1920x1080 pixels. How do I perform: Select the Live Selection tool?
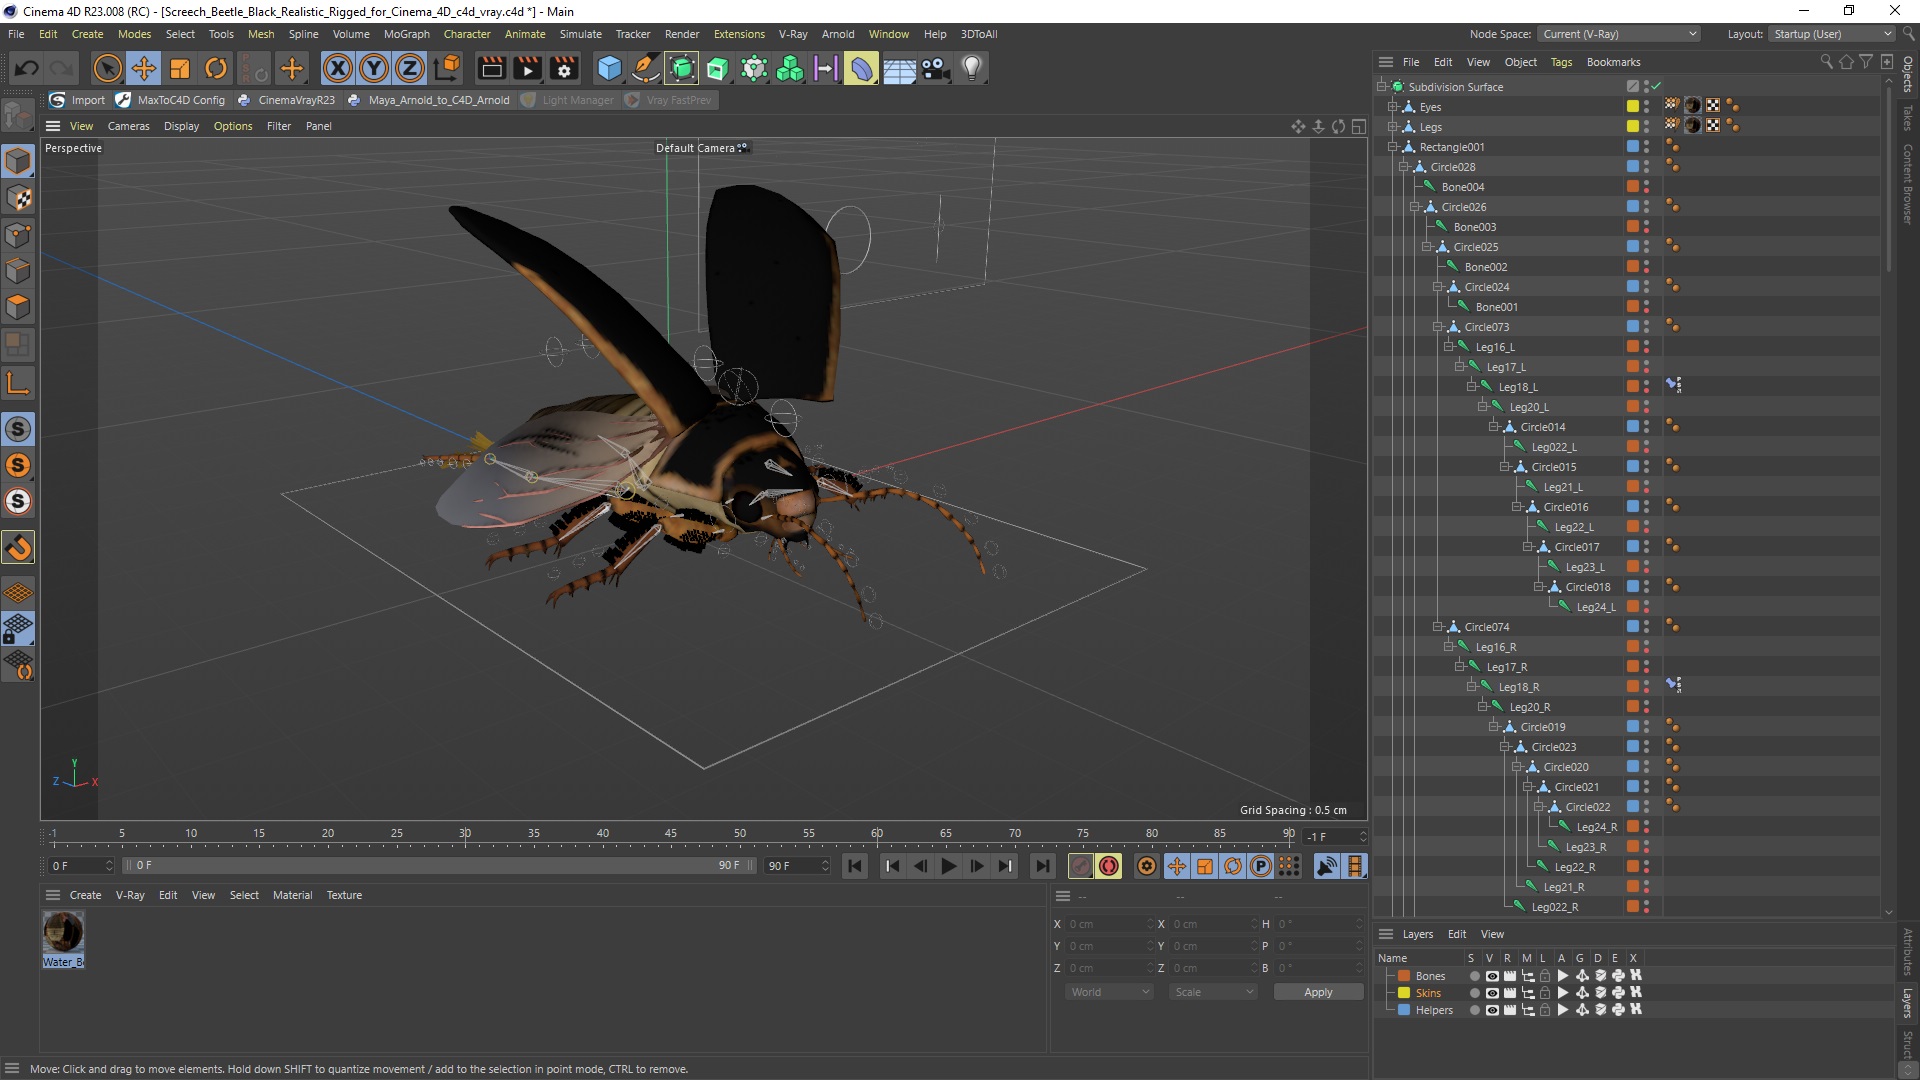click(107, 68)
